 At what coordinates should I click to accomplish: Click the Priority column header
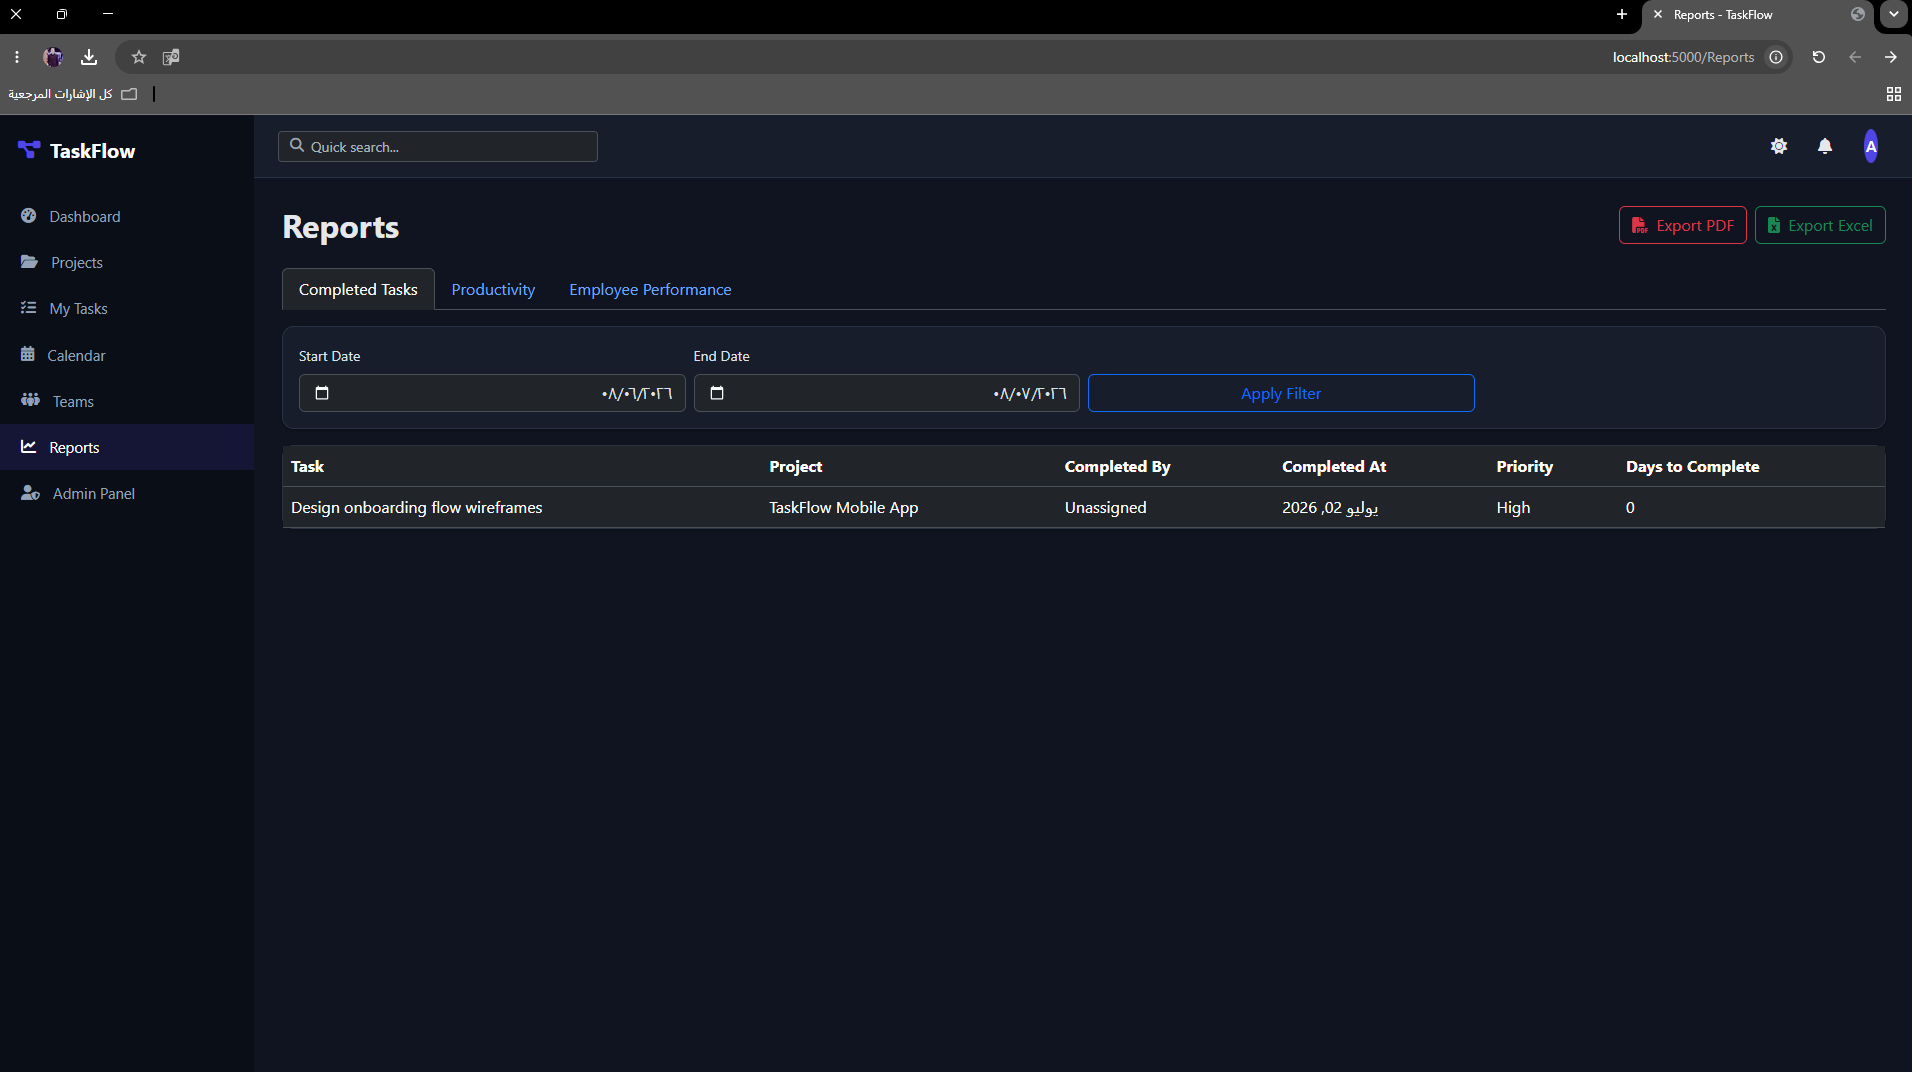pyautogui.click(x=1524, y=466)
